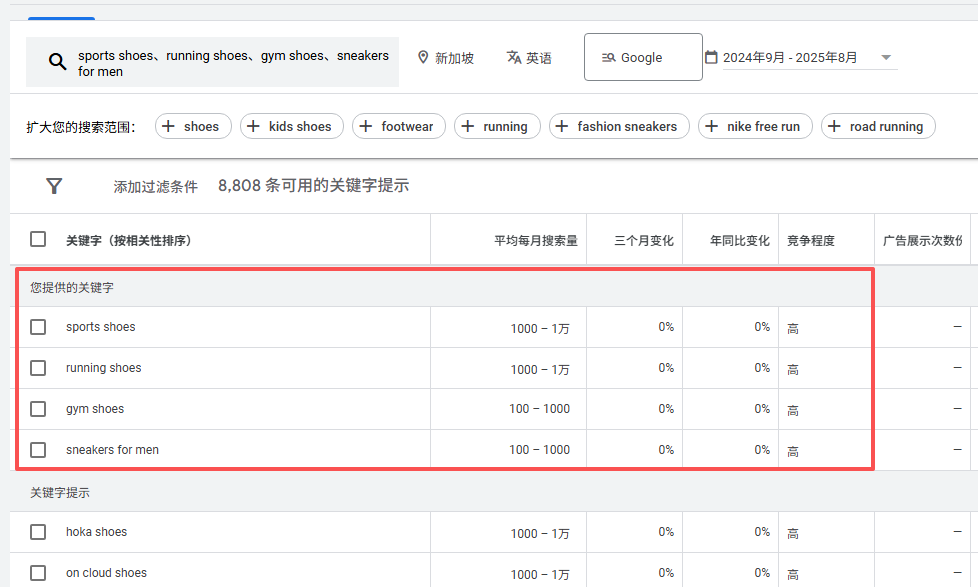Click the location pin icon for 新加坡
The height and width of the screenshot is (587, 978).
(x=423, y=58)
